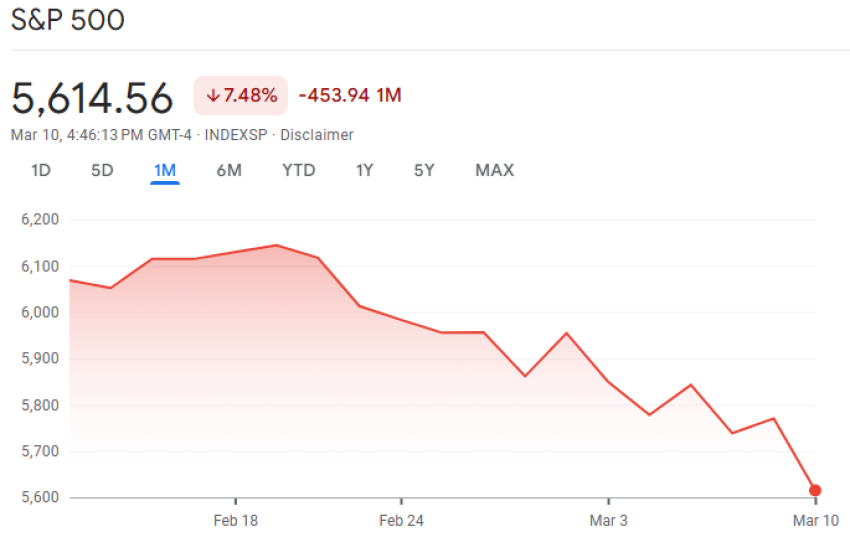Select the 5D time range tab
Image resolution: width=850 pixels, height=537 pixels.
tap(102, 170)
